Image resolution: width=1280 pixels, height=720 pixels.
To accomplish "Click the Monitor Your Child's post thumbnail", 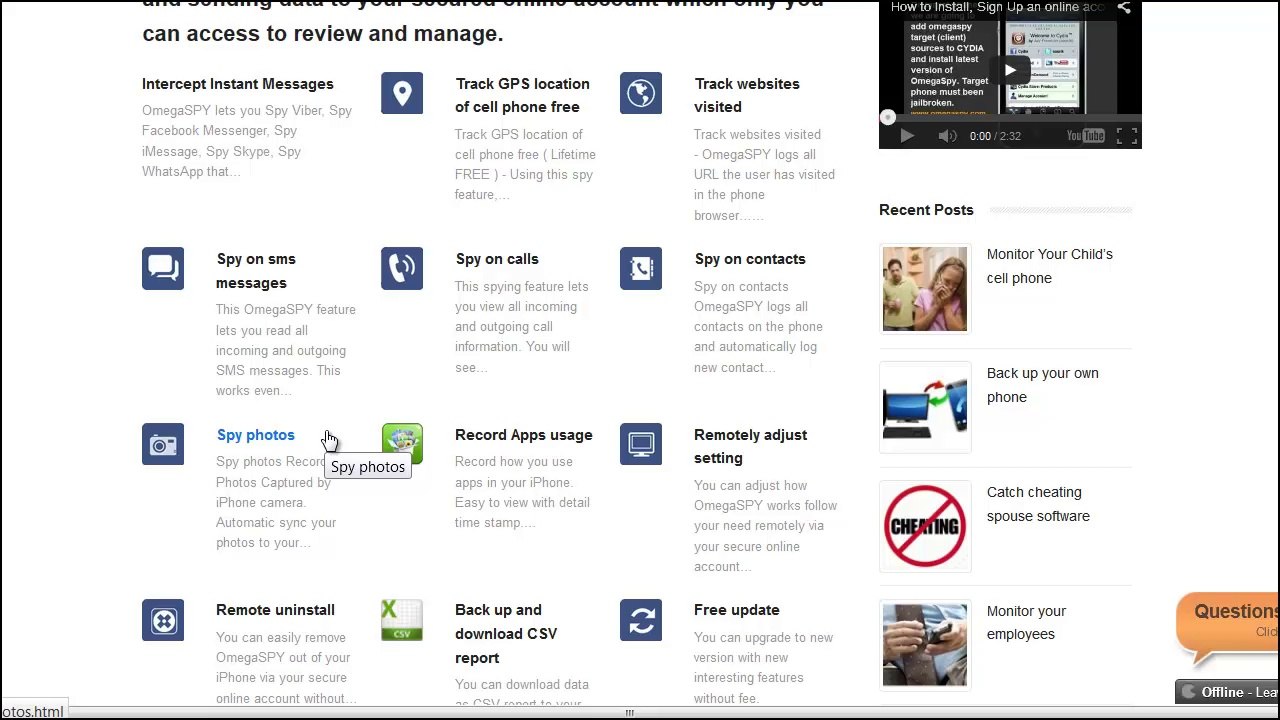I will [925, 288].
